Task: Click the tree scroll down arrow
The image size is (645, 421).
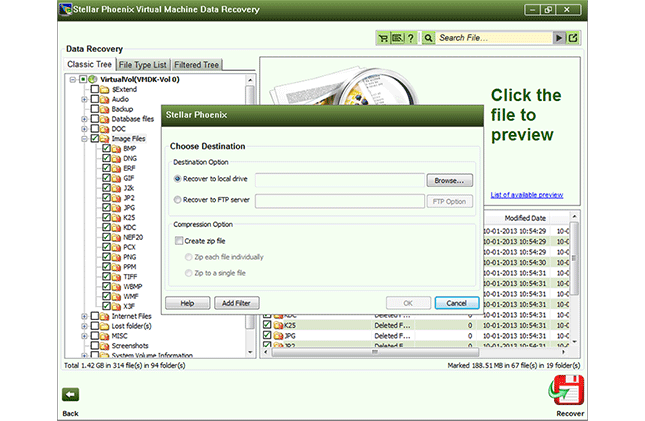Action: (250, 353)
